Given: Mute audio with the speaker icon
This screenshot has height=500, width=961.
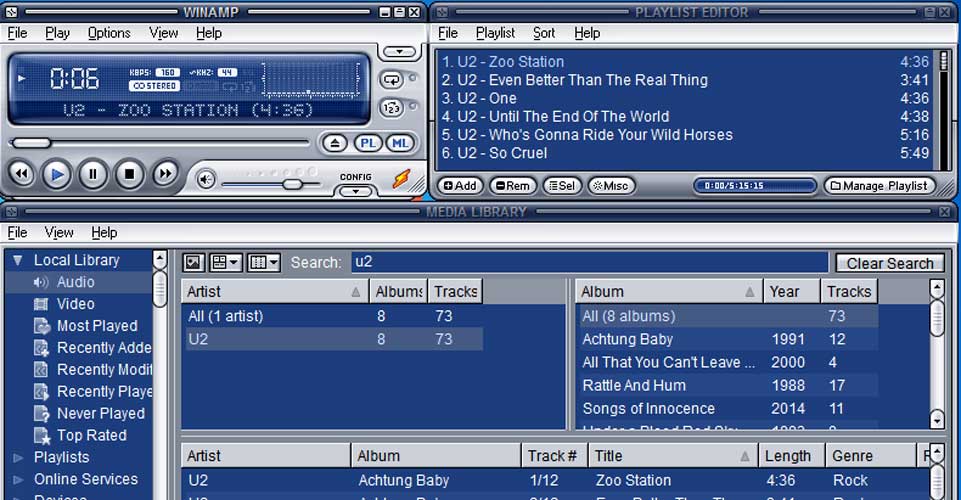Looking at the screenshot, I should [x=206, y=180].
